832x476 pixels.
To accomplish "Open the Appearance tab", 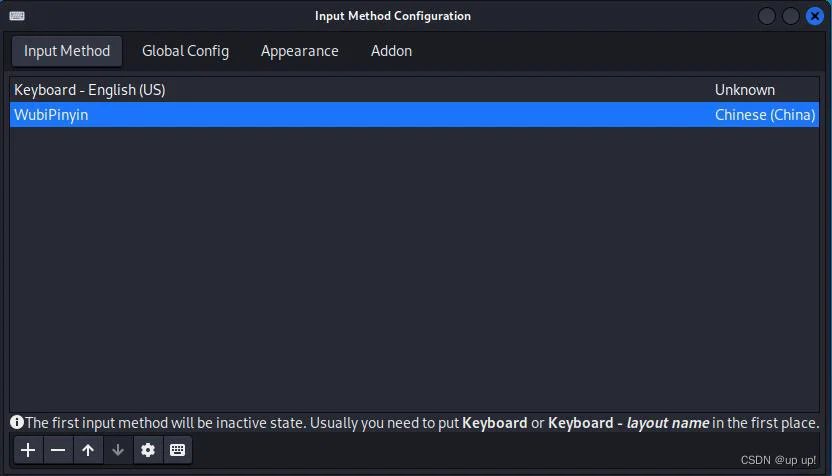I will (299, 51).
